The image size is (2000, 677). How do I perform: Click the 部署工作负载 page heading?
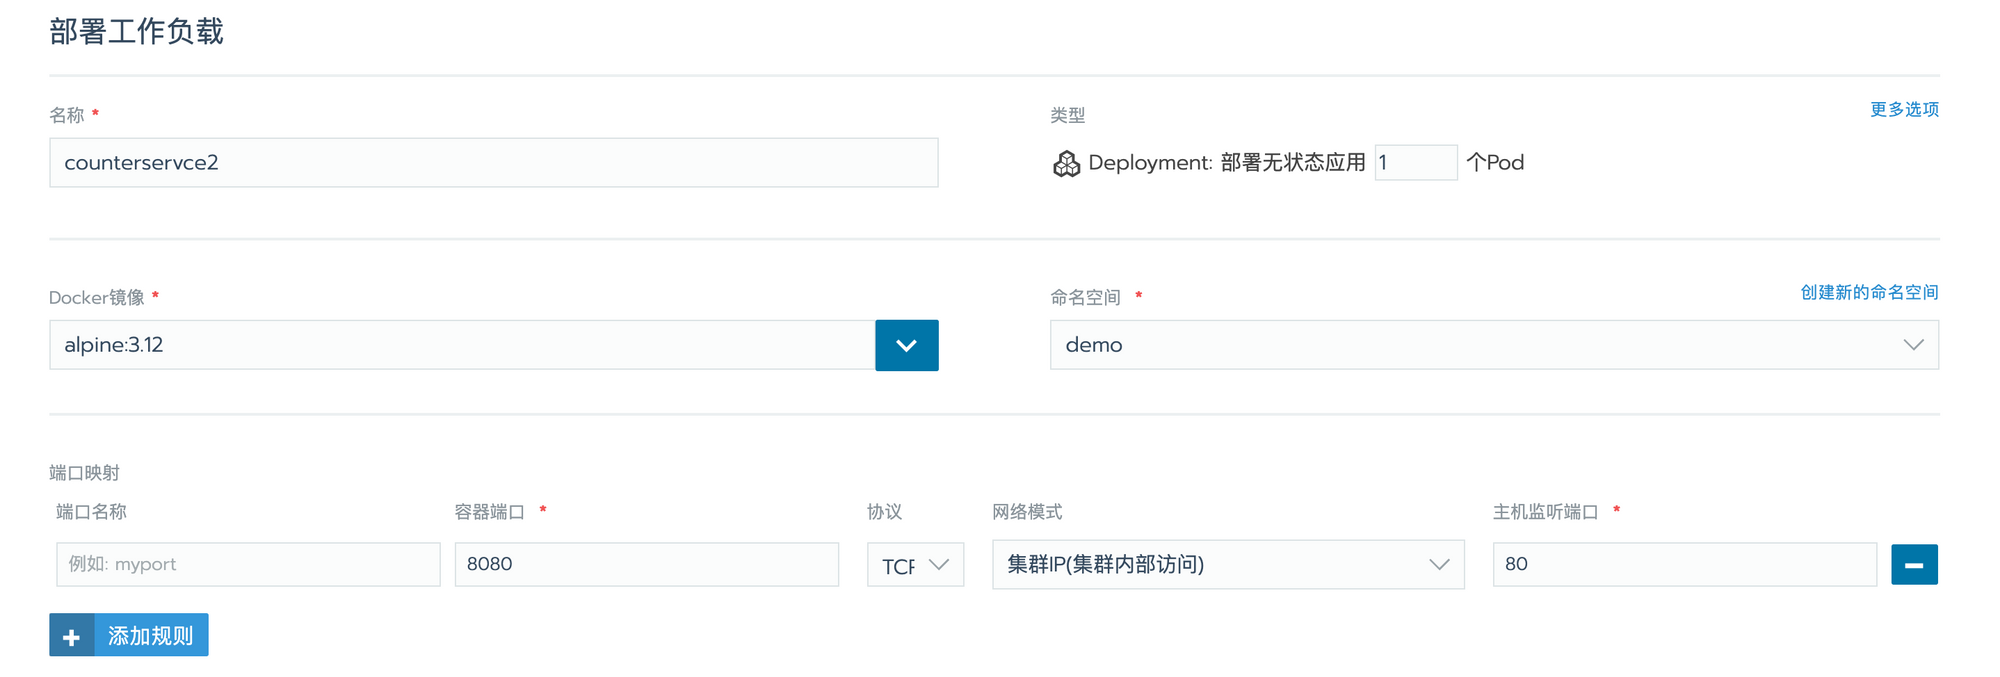[x=136, y=32]
